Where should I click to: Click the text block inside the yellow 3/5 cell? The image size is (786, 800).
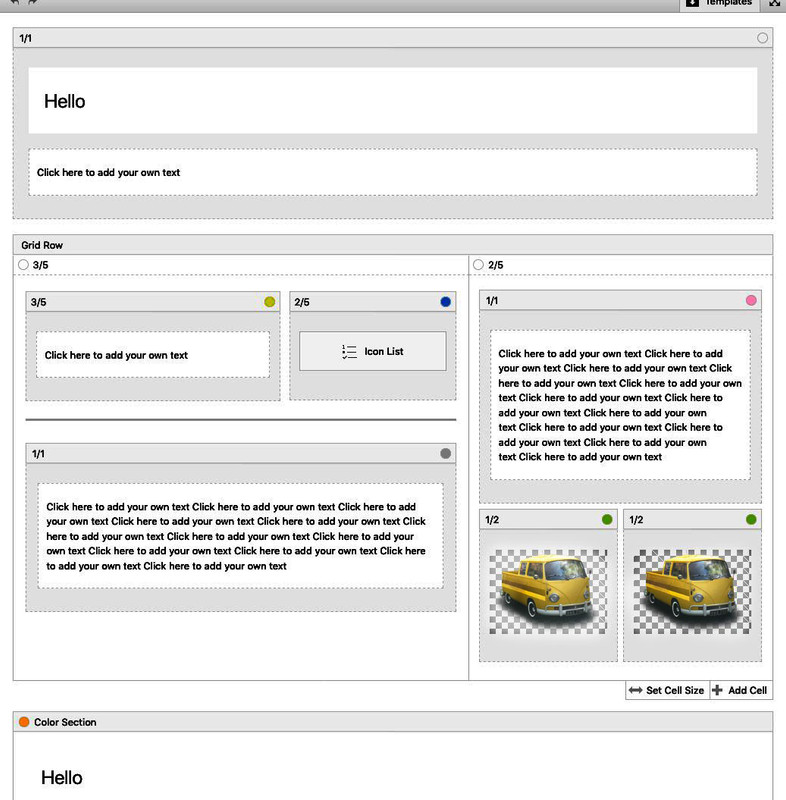pyautogui.click(x=153, y=355)
